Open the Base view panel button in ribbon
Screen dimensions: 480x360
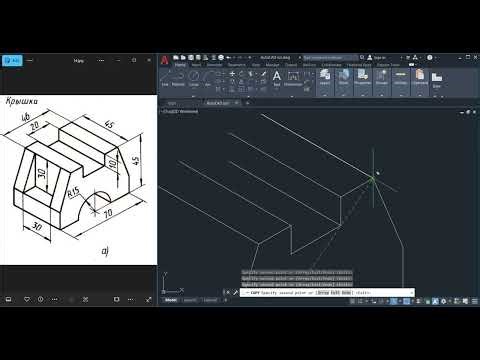coord(437,80)
